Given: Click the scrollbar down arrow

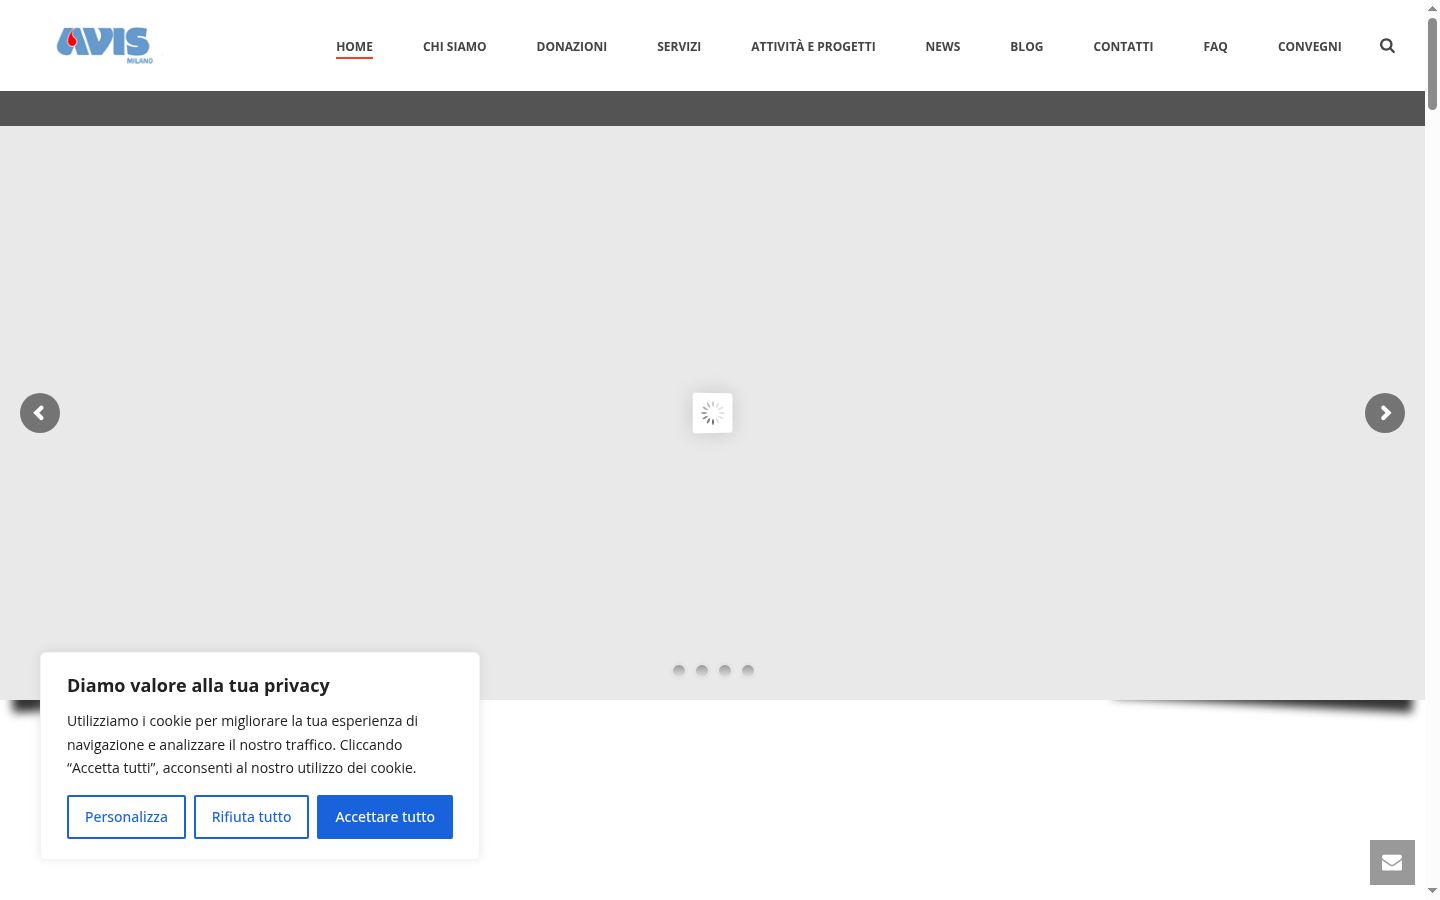Looking at the screenshot, I should (1432, 891).
